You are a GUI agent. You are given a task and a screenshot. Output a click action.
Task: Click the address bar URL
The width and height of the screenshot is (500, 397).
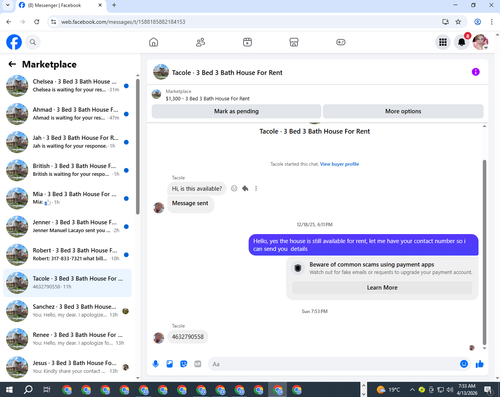pos(123,22)
